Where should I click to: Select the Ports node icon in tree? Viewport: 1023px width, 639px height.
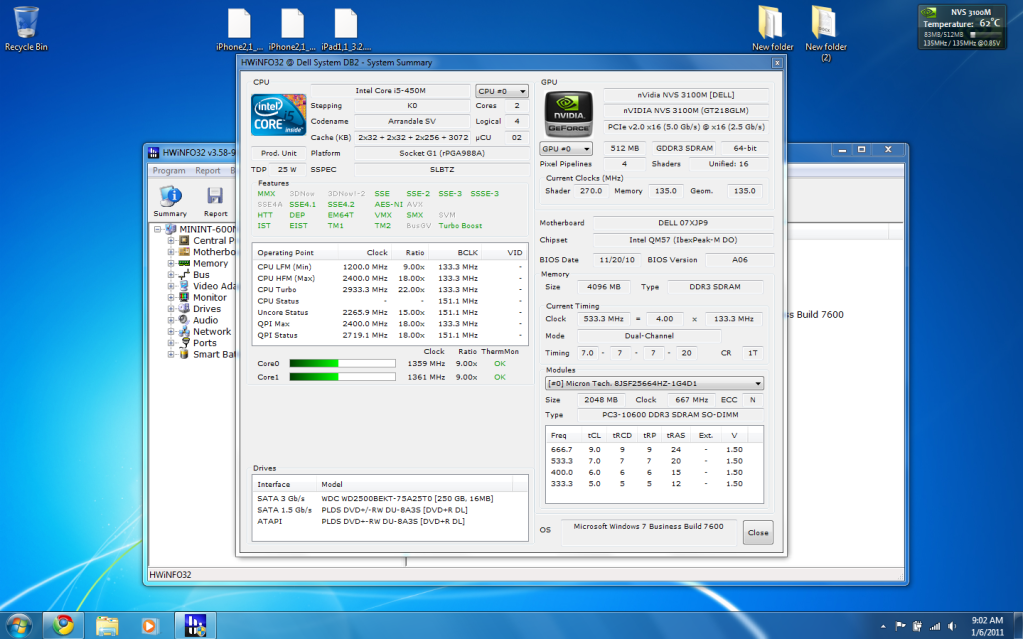(x=185, y=343)
